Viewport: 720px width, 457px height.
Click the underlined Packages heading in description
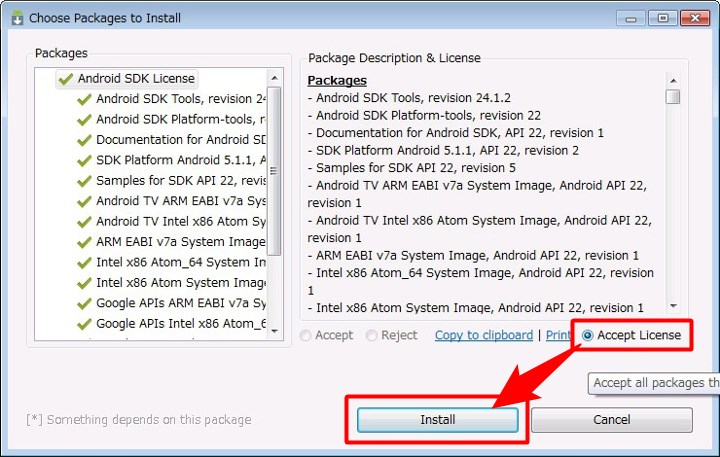pos(337,80)
